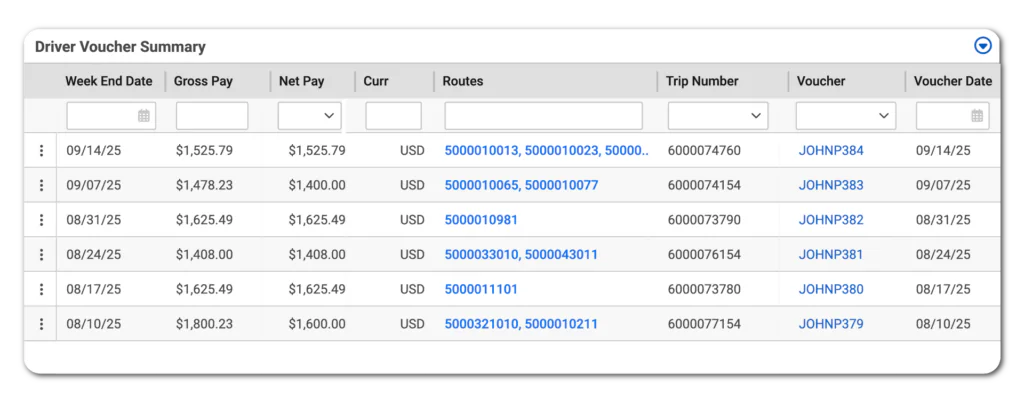Select trip number 6000074760
This screenshot has width=1024, height=405.
(x=704, y=151)
